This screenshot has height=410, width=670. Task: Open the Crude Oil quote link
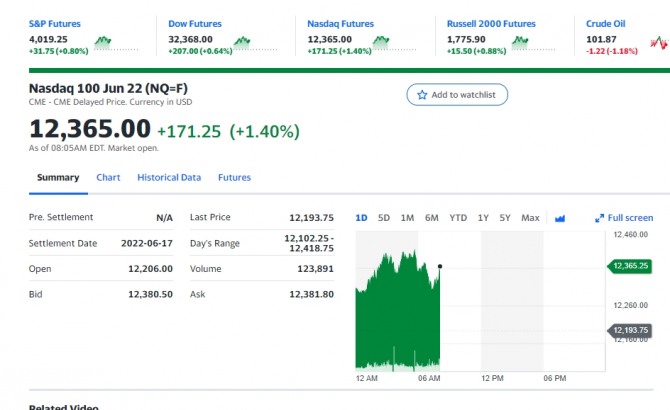tap(605, 23)
